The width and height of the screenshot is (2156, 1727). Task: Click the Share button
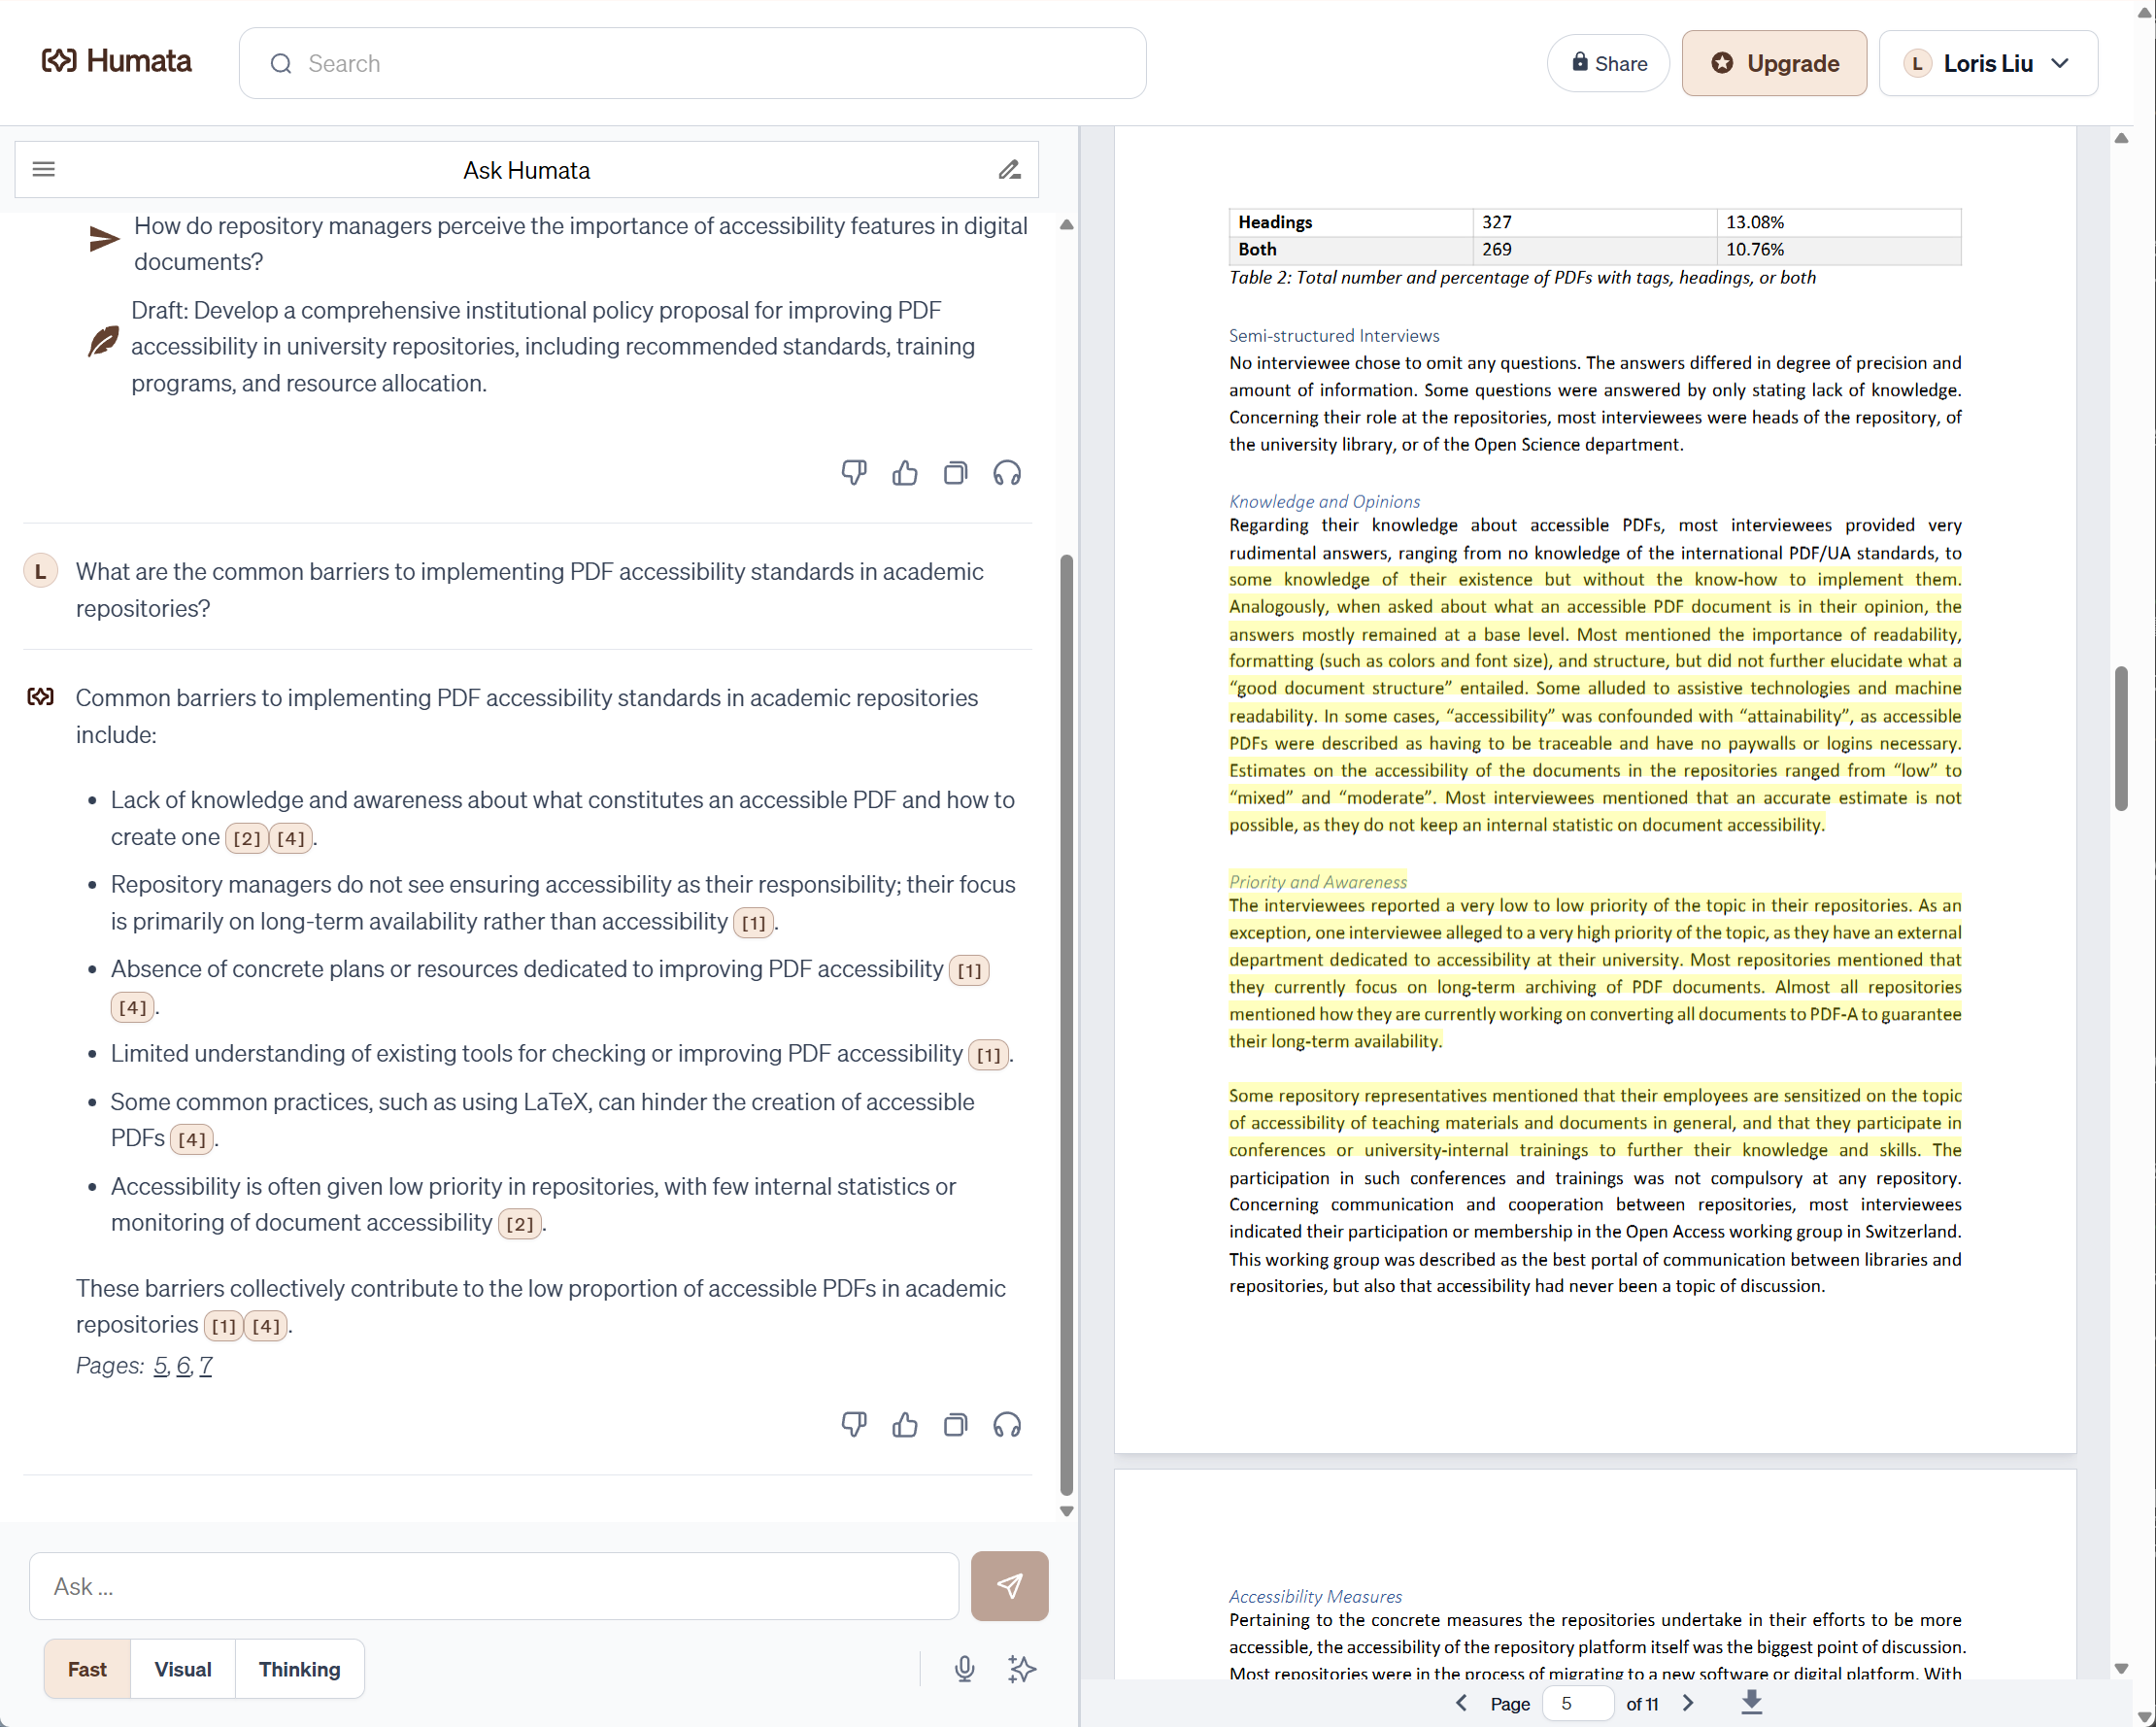(1608, 63)
